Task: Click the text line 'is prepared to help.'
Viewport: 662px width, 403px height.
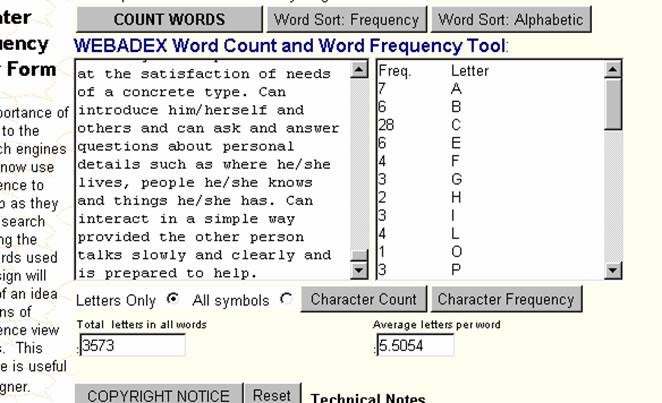Action: (x=168, y=273)
